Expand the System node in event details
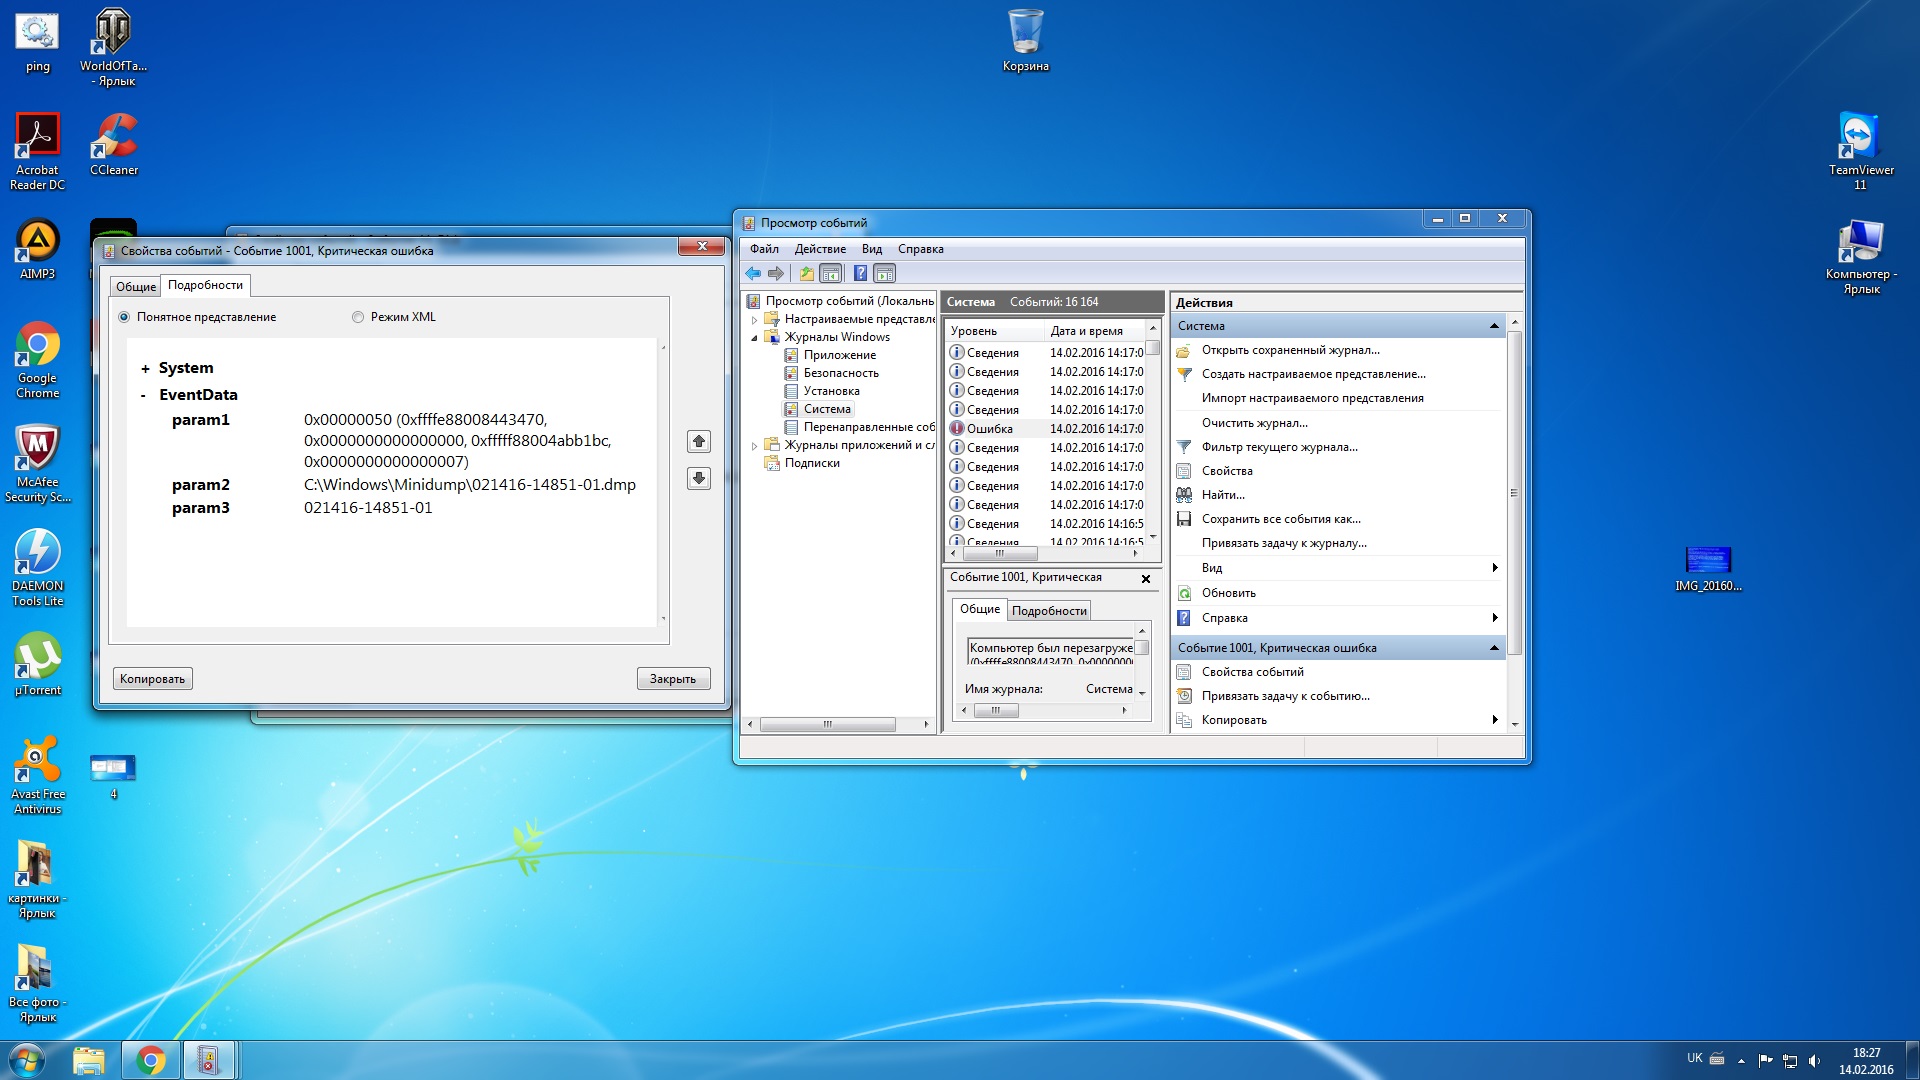Screen dimensions: 1920x1080 pyautogui.click(x=145, y=369)
